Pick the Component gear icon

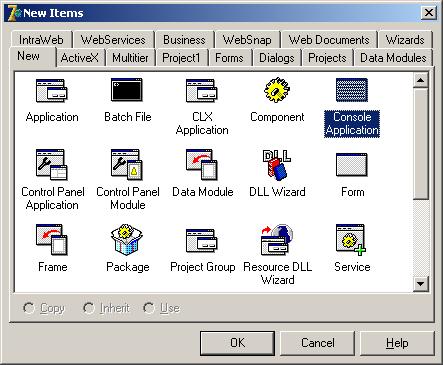tap(277, 90)
